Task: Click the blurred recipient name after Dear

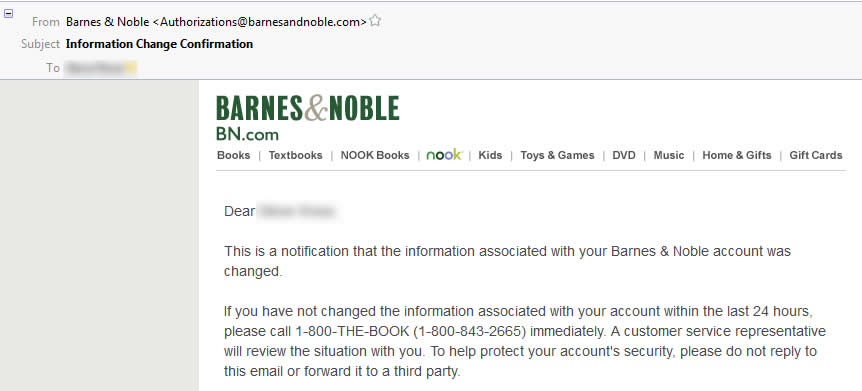Action: pos(296,211)
